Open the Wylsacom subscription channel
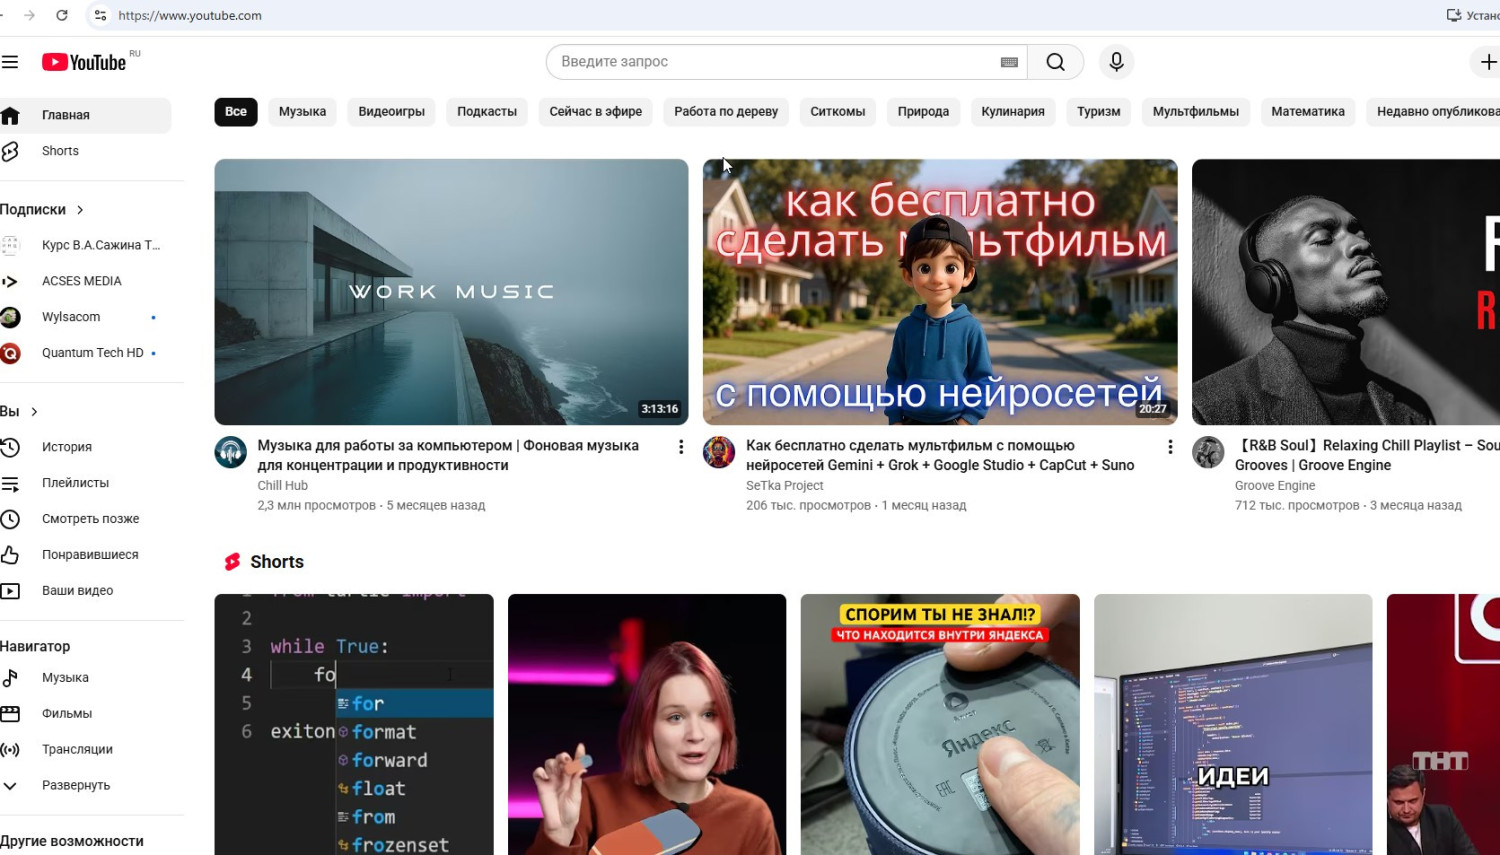The height and width of the screenshot is (855, 1500). [x=70, y=317]
